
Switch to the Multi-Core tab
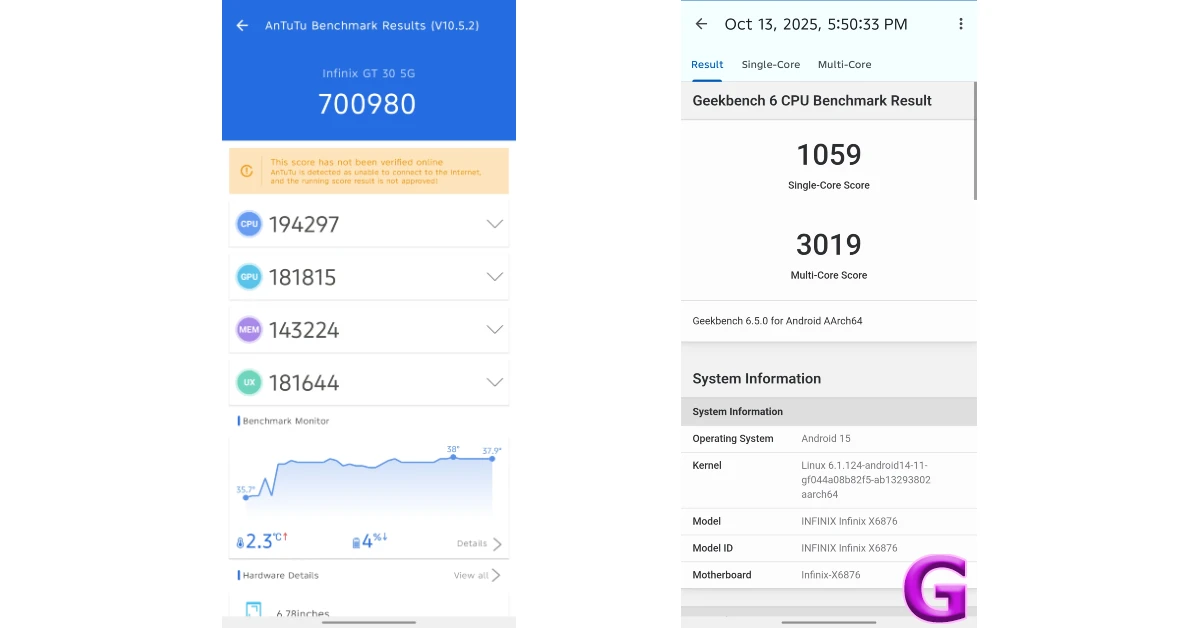click(844, 65)
